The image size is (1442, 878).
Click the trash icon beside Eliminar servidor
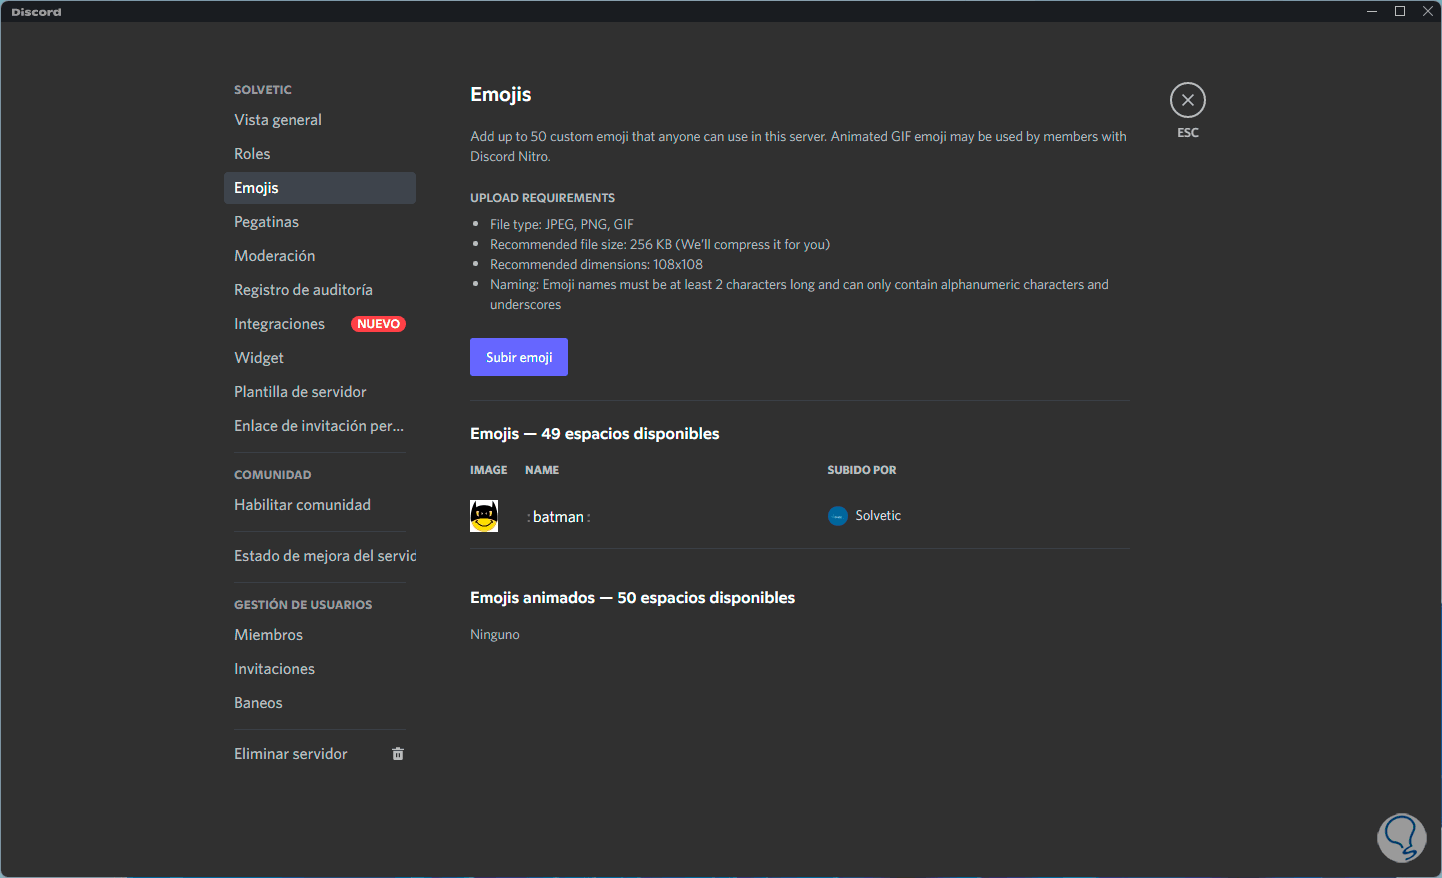[398, 754]
